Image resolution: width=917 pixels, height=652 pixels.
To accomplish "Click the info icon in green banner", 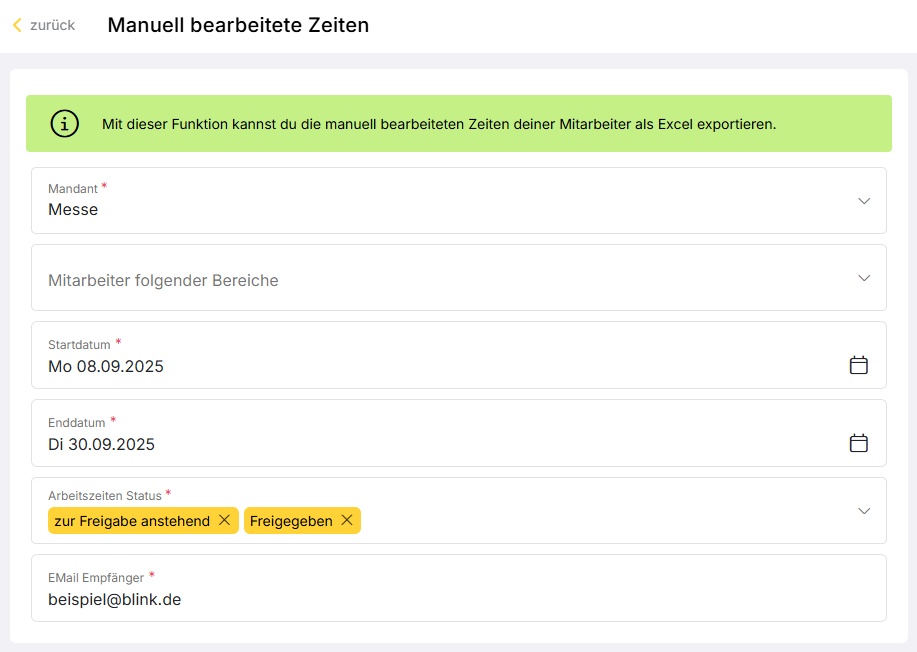I will pos(64,123).
